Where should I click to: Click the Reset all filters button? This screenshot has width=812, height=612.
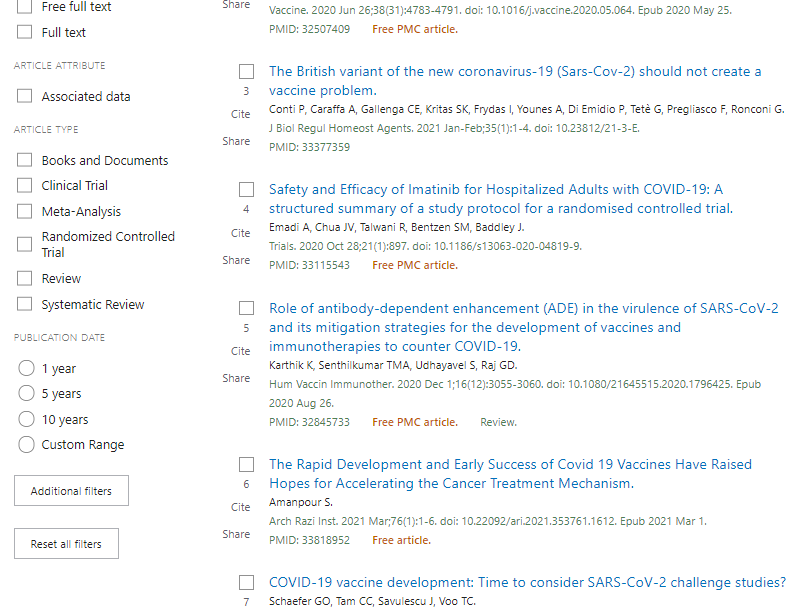pos(66,544)
